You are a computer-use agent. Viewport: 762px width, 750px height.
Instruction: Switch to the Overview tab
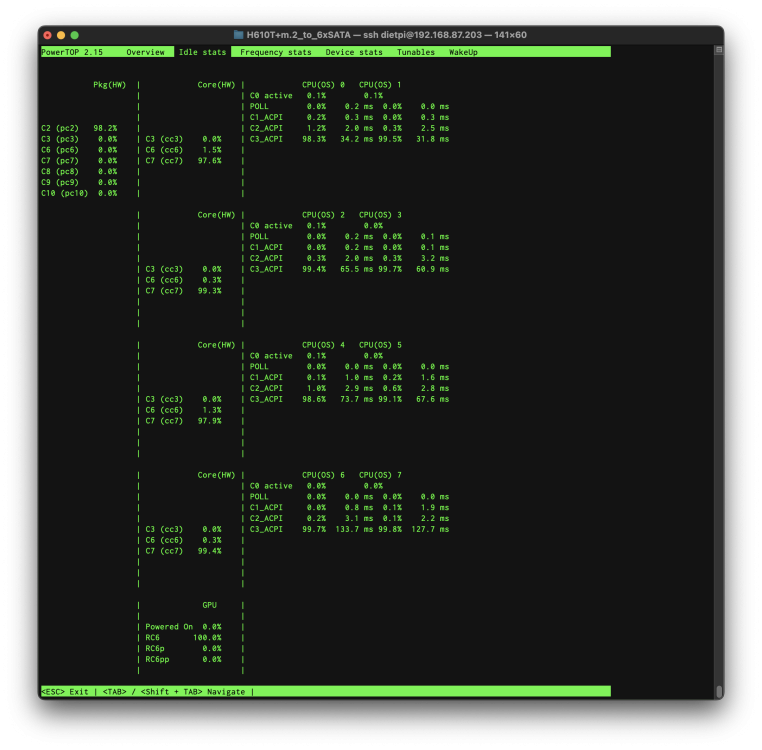[145, 52]
